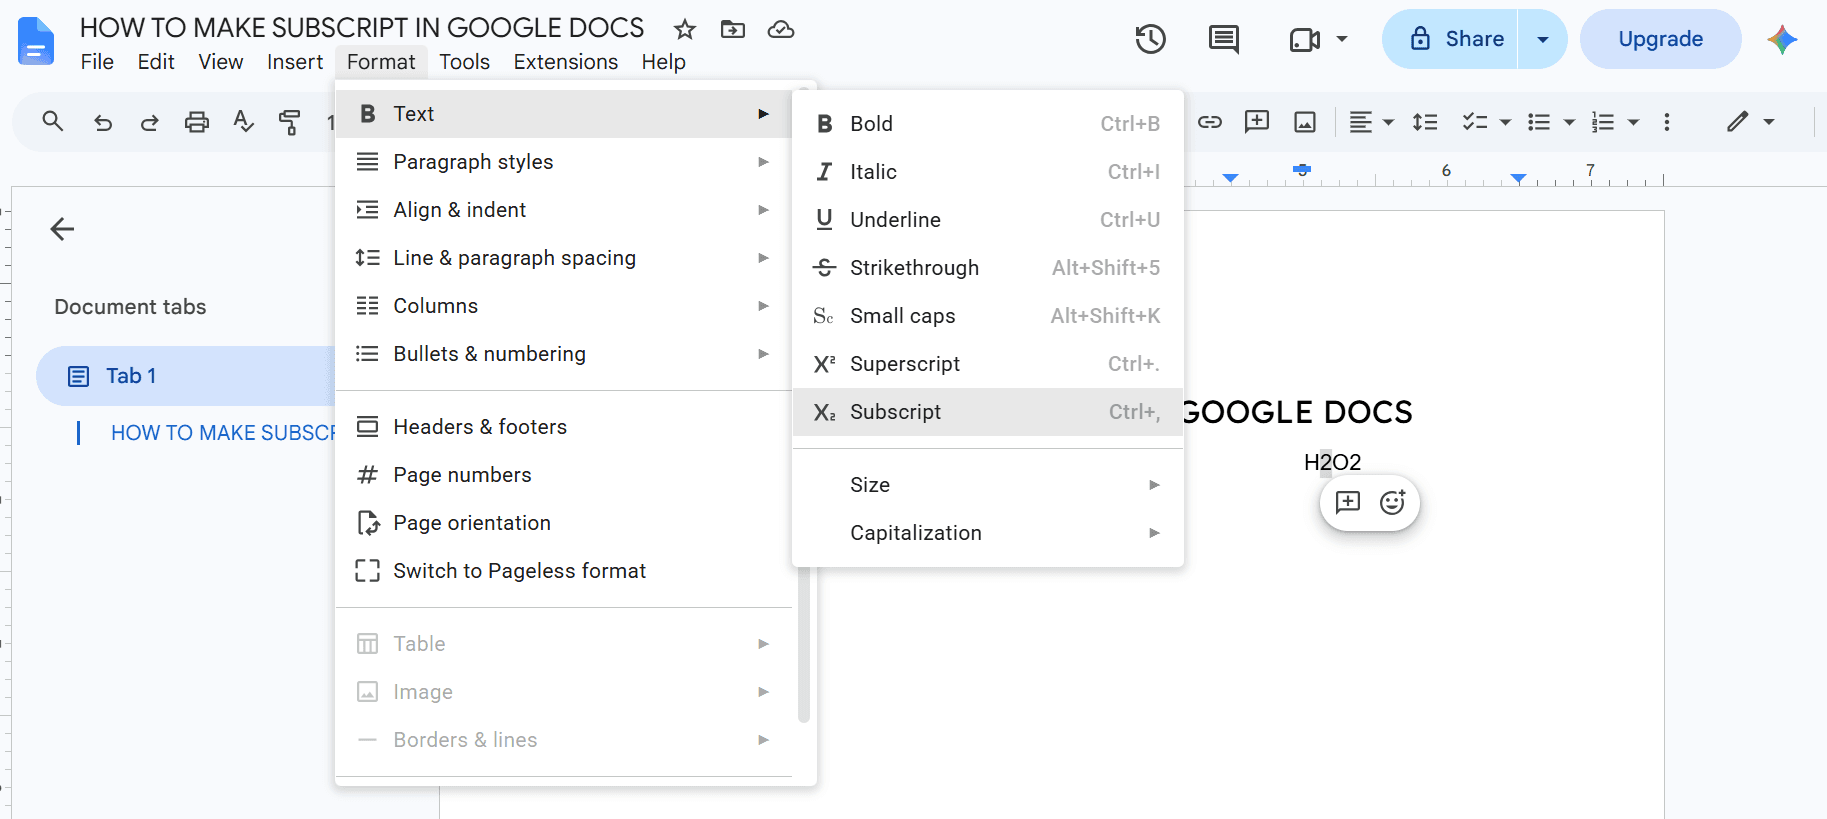Apply Small caps formatting
The height and width of the screenshot is (819, 1827).
point(988,316)
